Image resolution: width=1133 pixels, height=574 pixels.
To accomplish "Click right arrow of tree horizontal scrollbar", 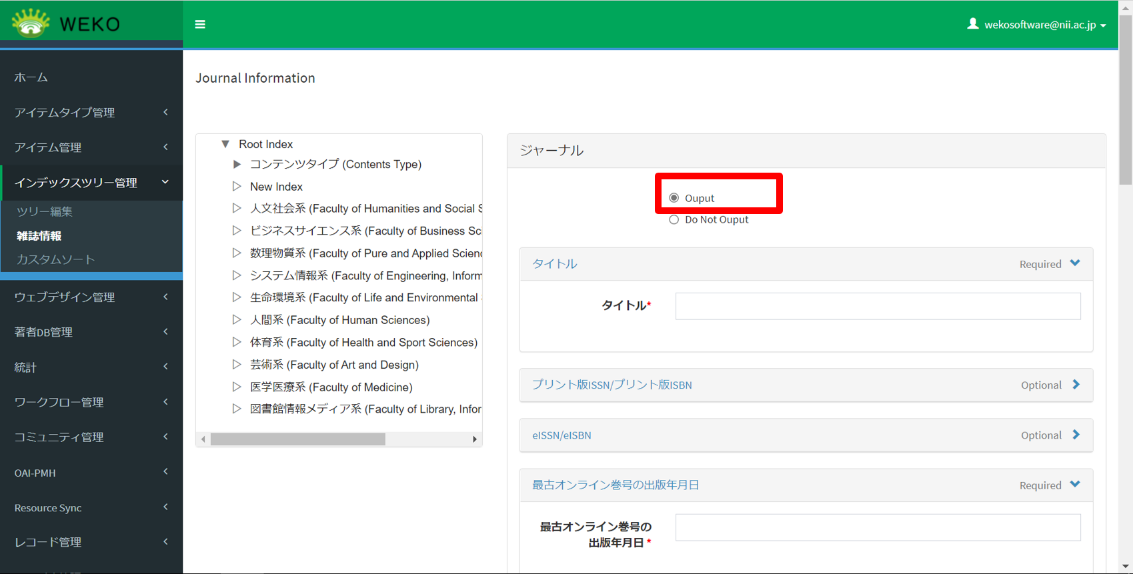I will 474,439.
